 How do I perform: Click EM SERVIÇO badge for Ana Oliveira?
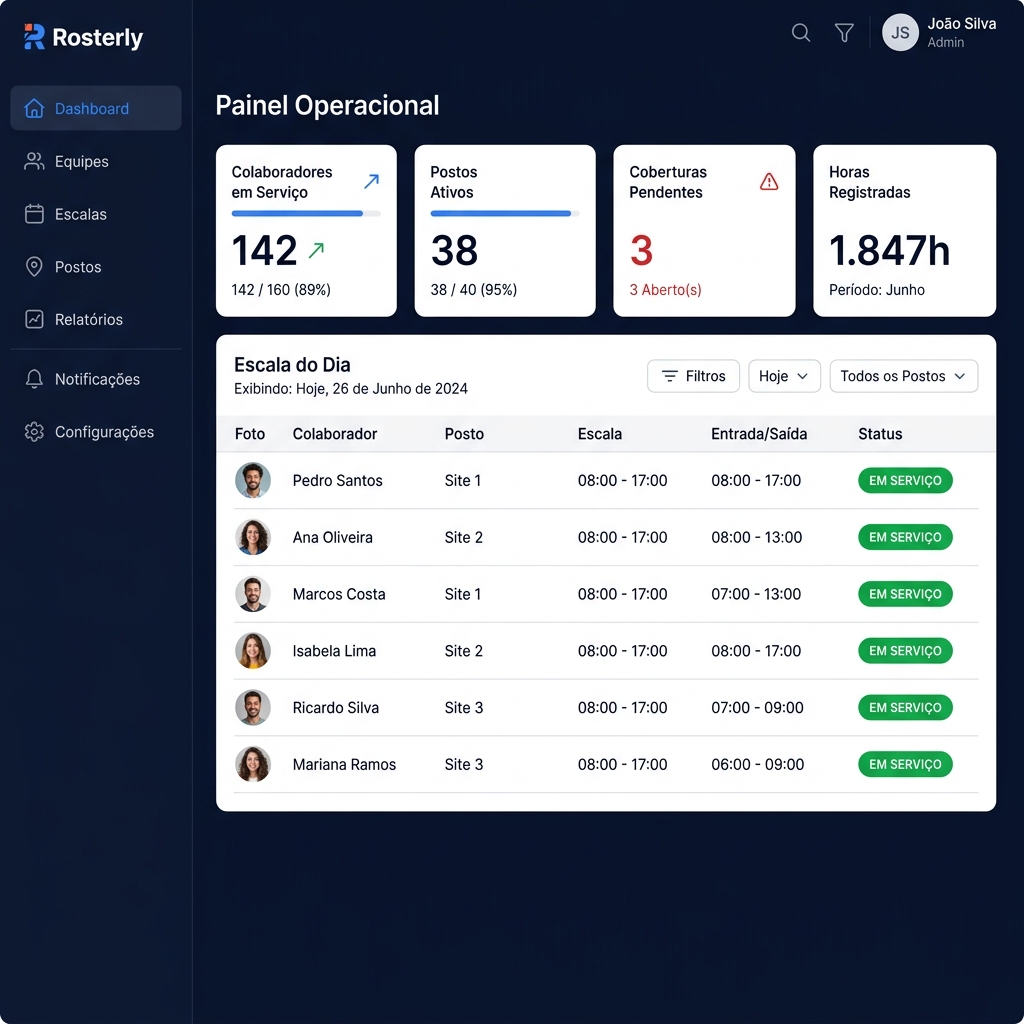tap(905, 537)
